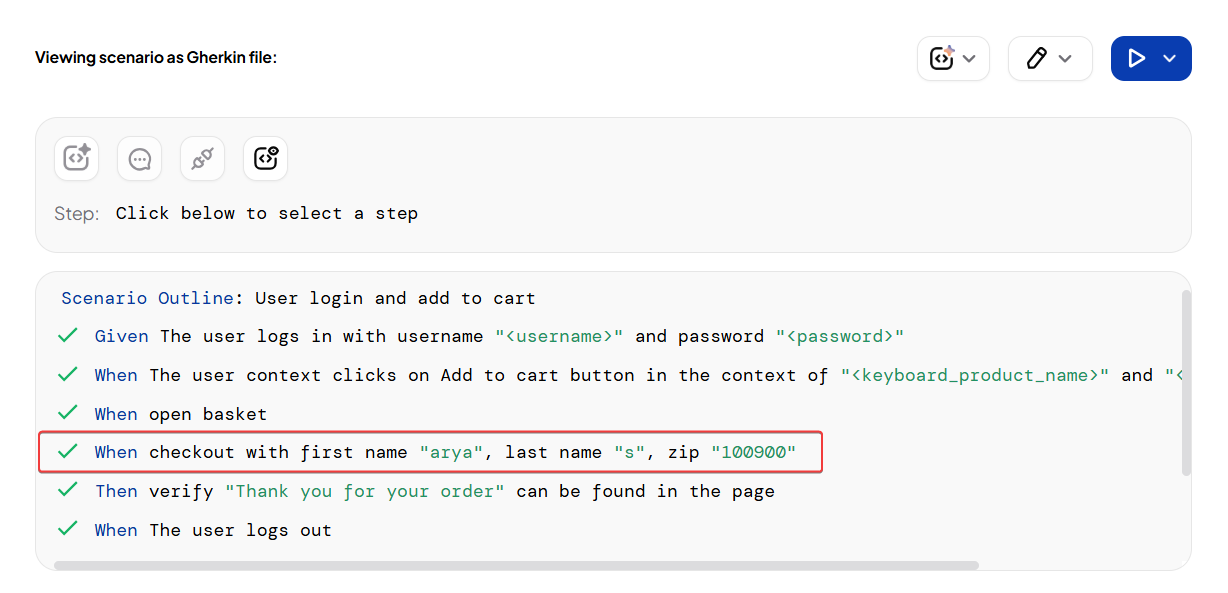This screenshot has width=1228, height=593.
Task: Click the green checkmark beside the Given step
Action: coord(68,336)
